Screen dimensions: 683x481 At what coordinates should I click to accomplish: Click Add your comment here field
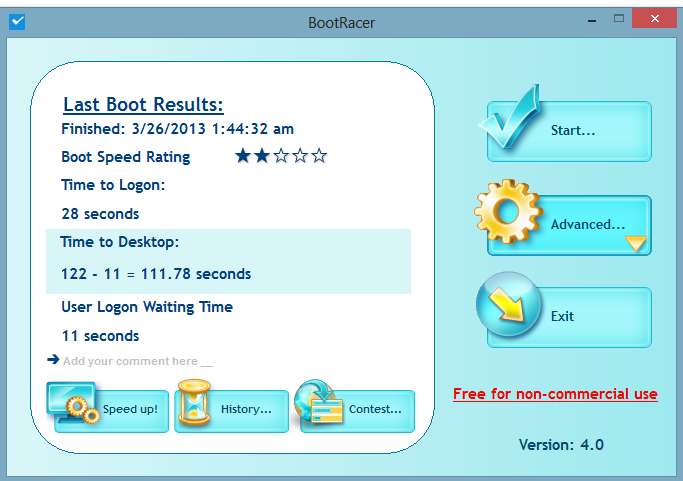(x=138, y=361)
